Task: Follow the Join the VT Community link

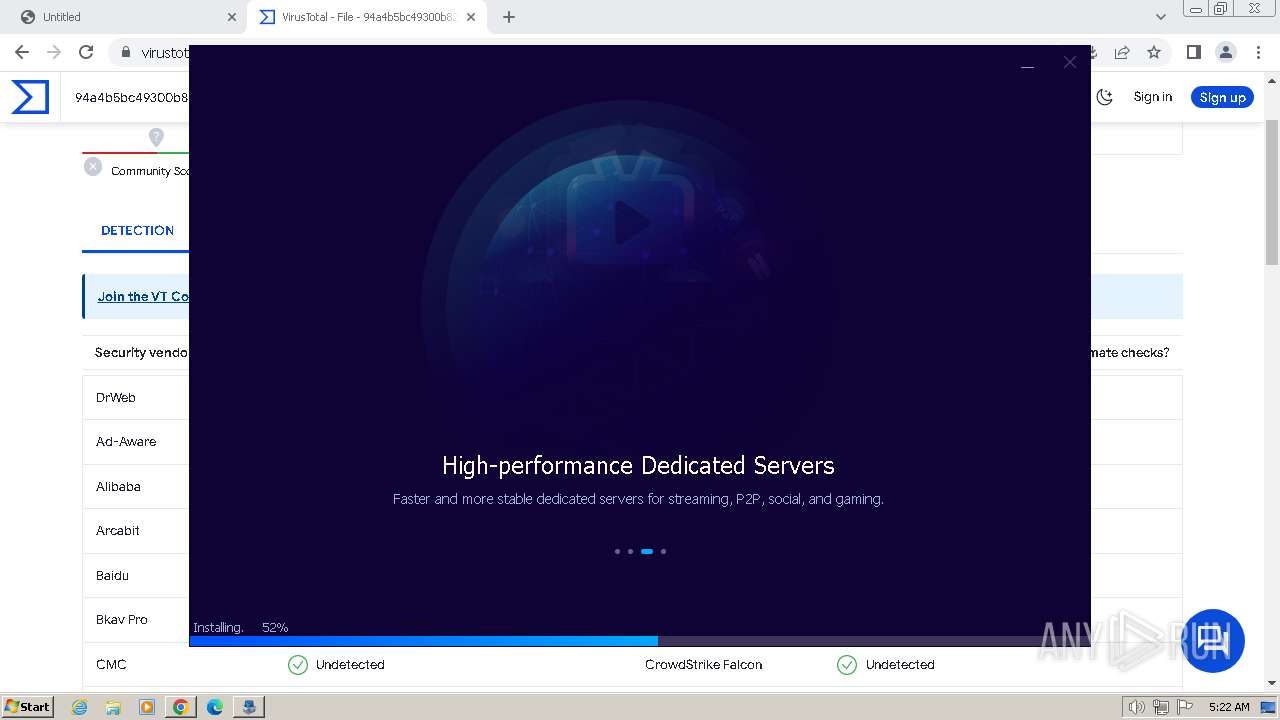Action: (x=142, y=296)
